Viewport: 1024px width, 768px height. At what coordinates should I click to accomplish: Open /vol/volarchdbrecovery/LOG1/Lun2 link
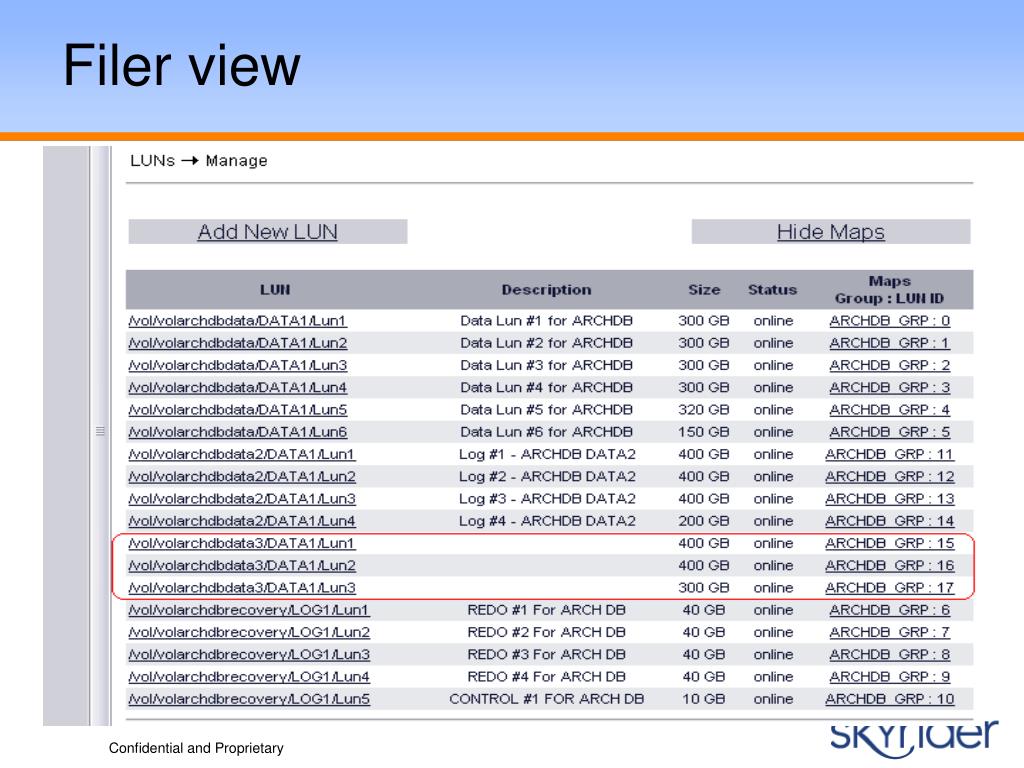pyautogui.click(x=249, y=632)
